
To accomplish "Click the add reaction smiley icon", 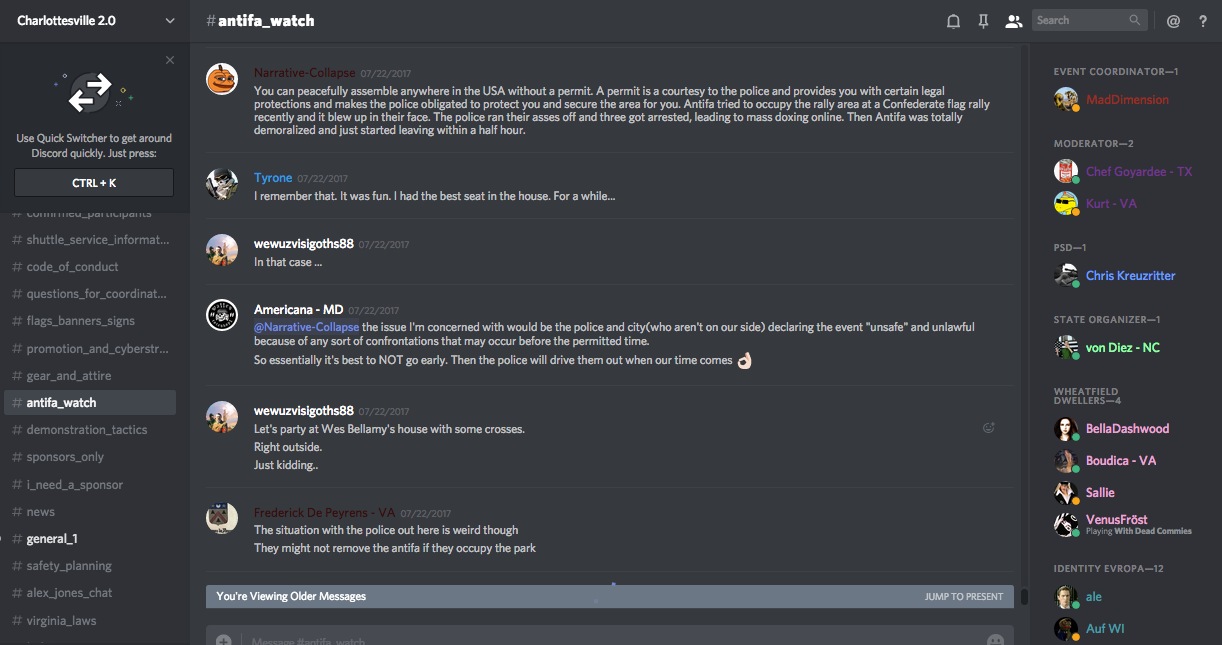I will click(989, 428).
